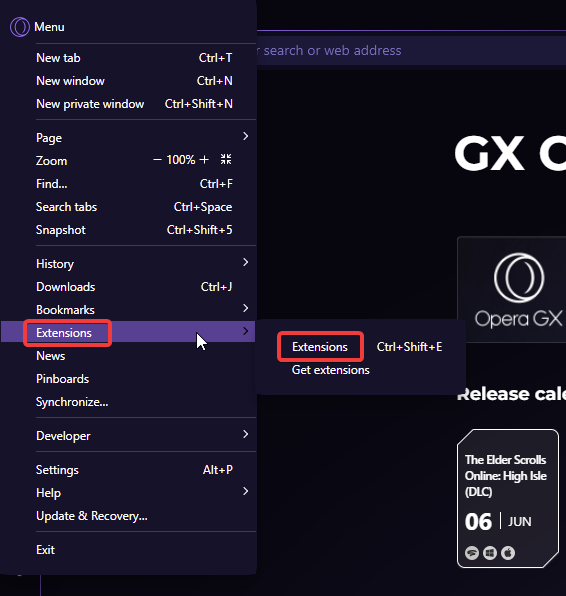Open Downloads from the menu
566x596 pixels.
(128, 287)
